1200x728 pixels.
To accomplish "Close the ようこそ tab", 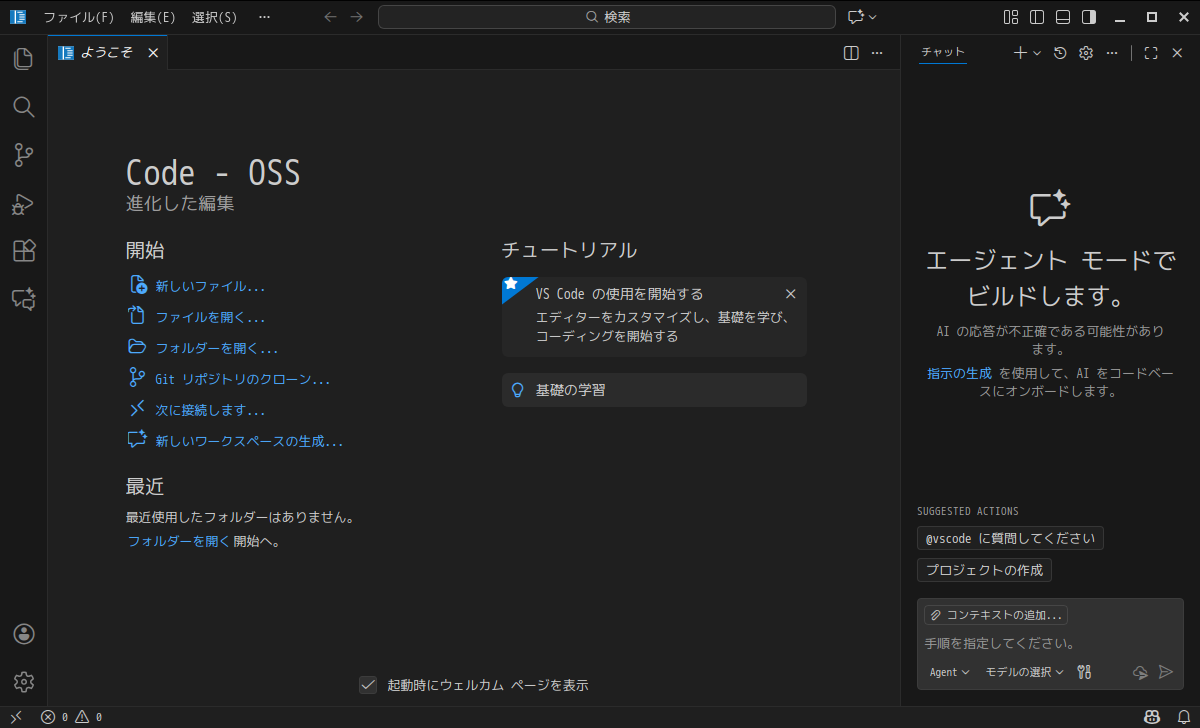I will [153, 53].
